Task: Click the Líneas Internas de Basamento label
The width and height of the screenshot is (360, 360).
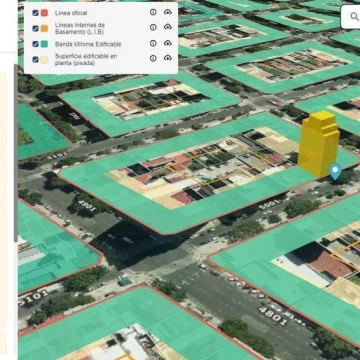Action: (x=80, y=28)
